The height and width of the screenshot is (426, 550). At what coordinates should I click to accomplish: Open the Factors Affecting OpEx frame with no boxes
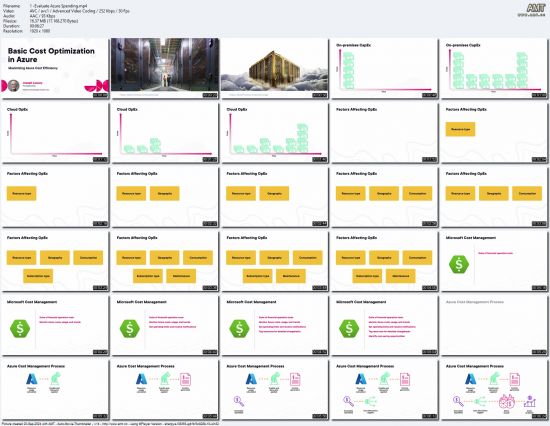385,133
